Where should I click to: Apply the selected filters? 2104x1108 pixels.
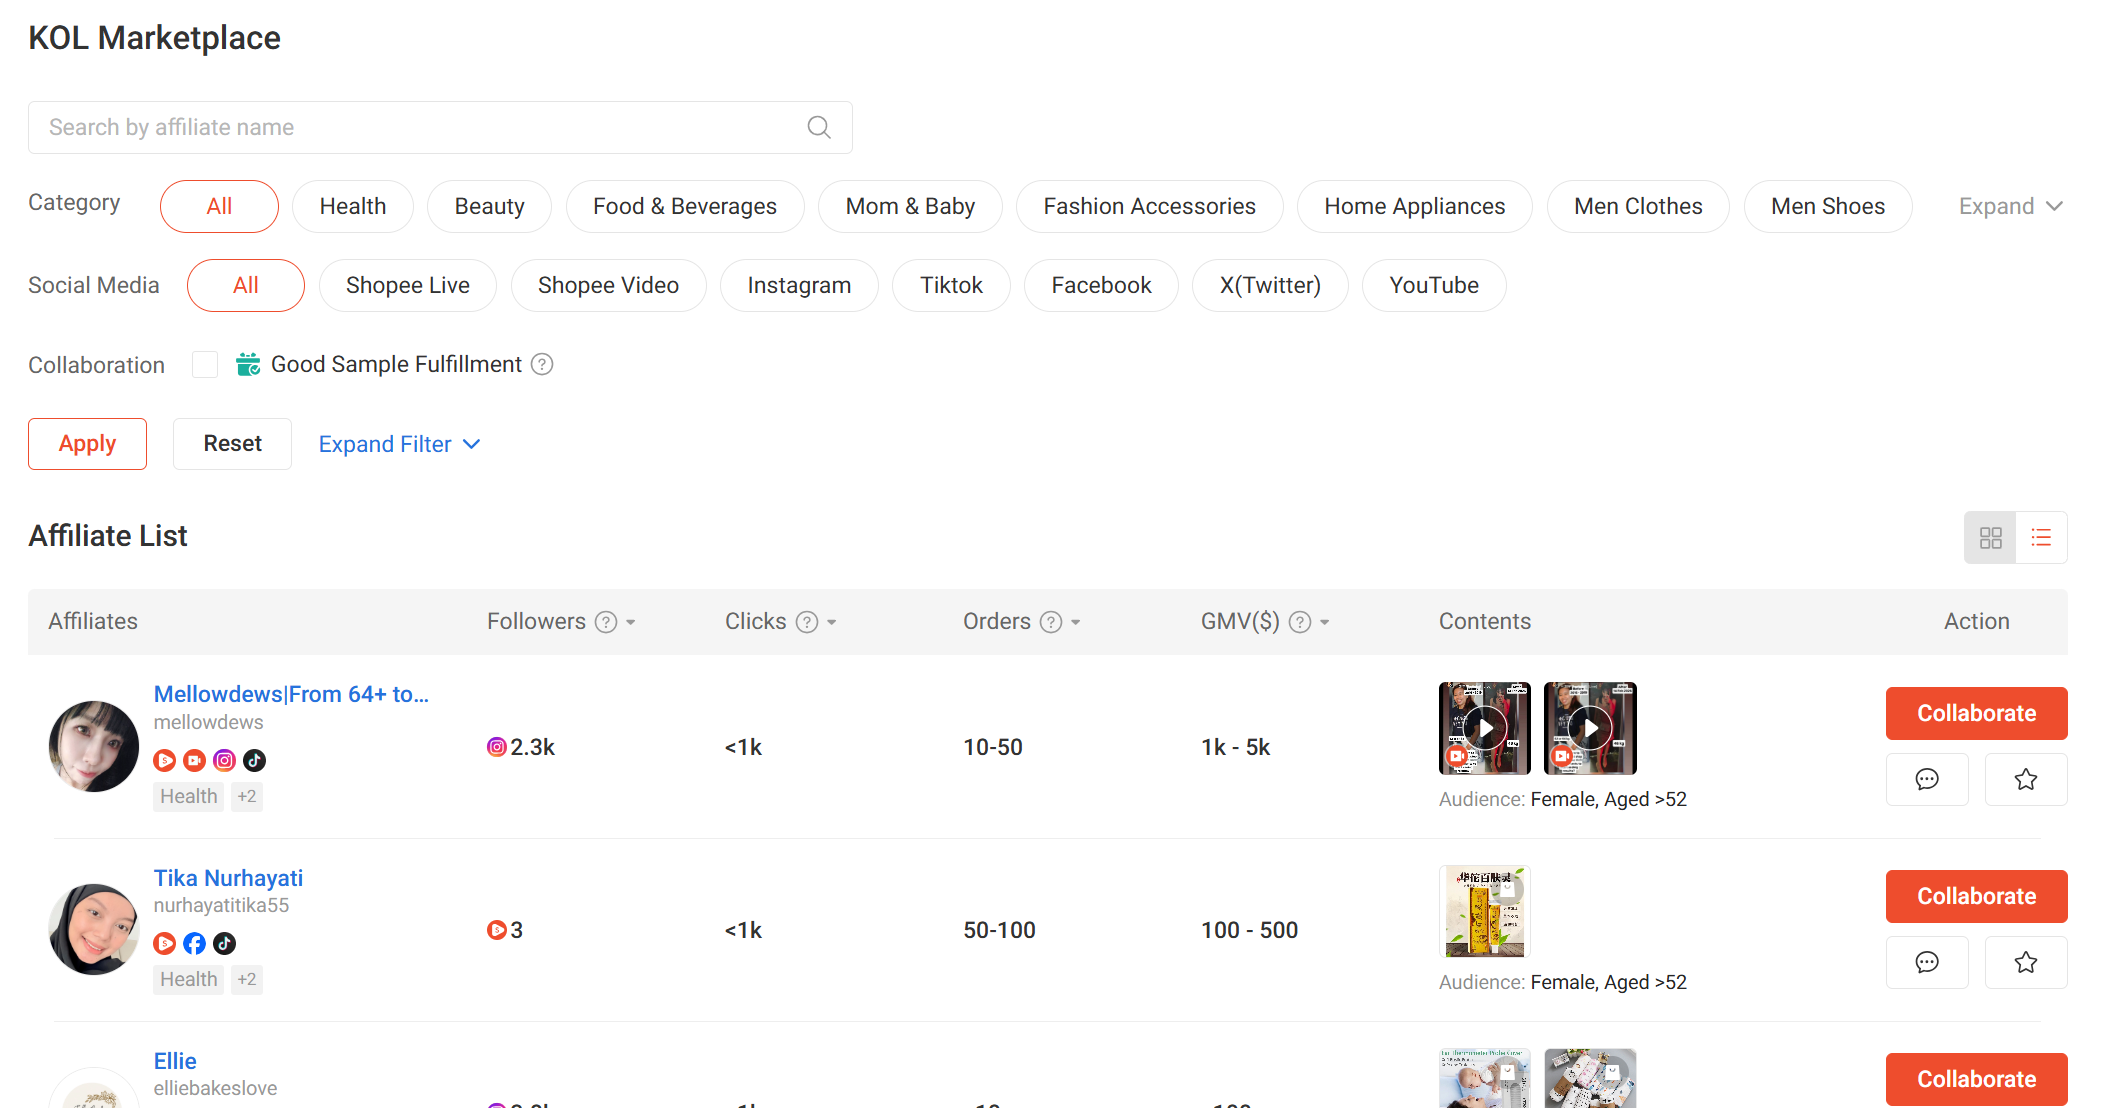[x=87, y=444]
